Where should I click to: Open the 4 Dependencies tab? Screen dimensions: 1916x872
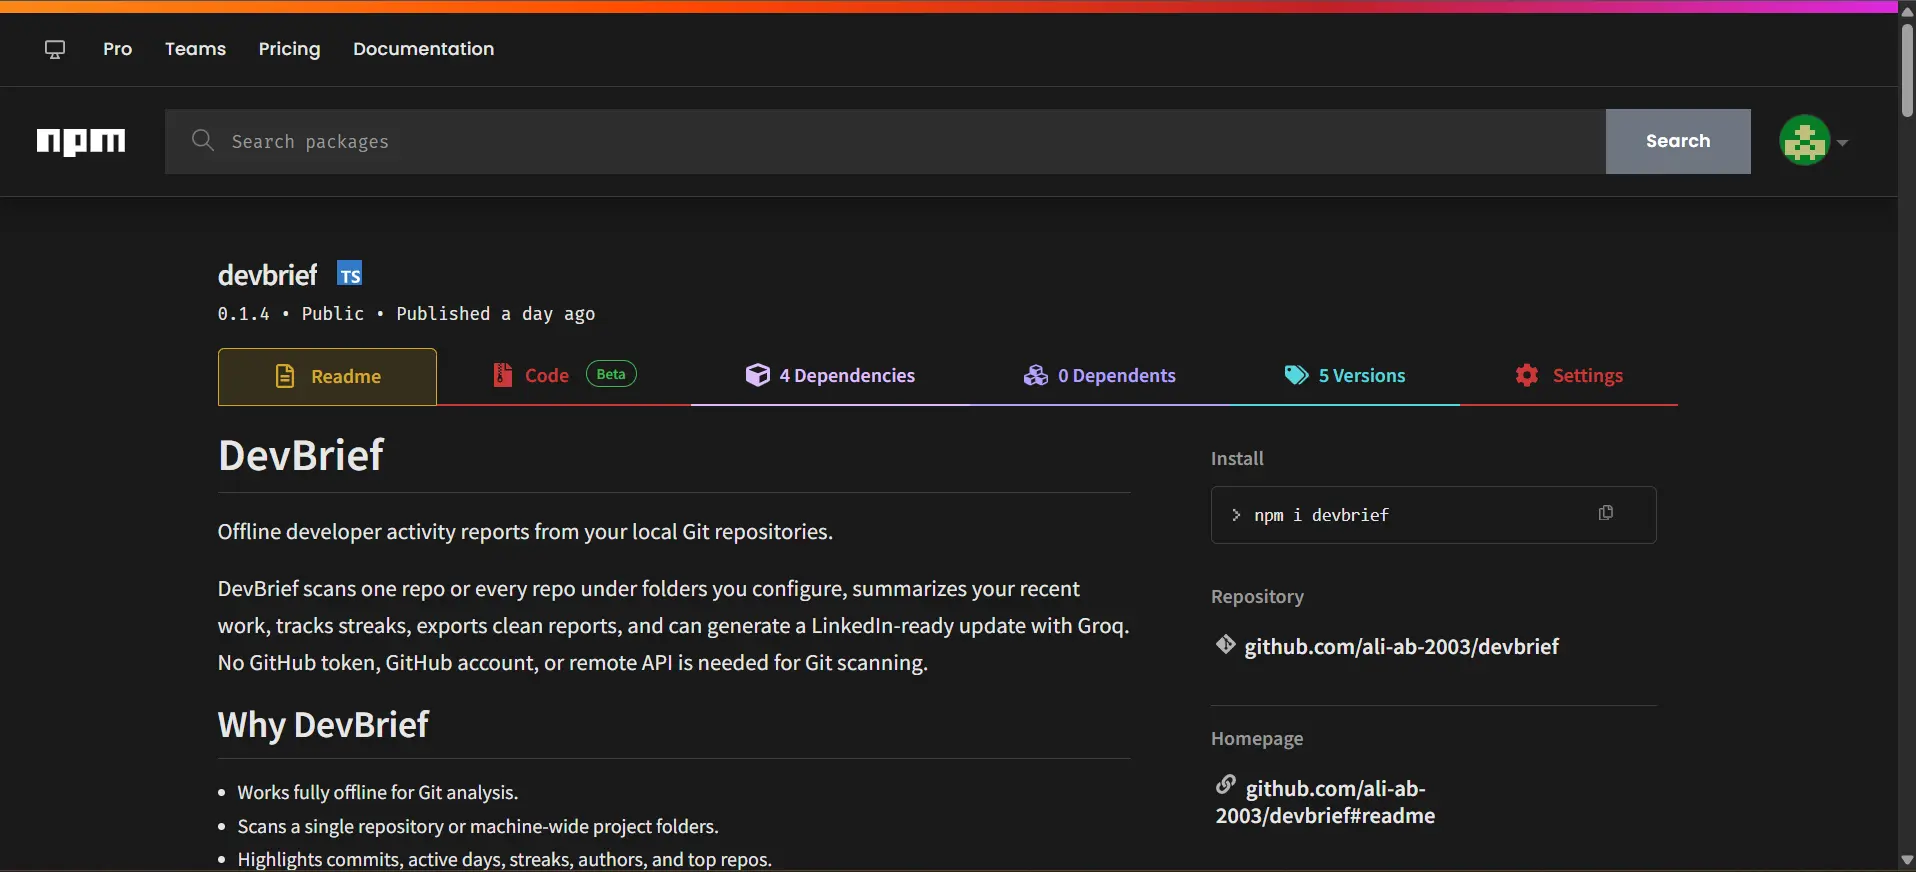830,376
